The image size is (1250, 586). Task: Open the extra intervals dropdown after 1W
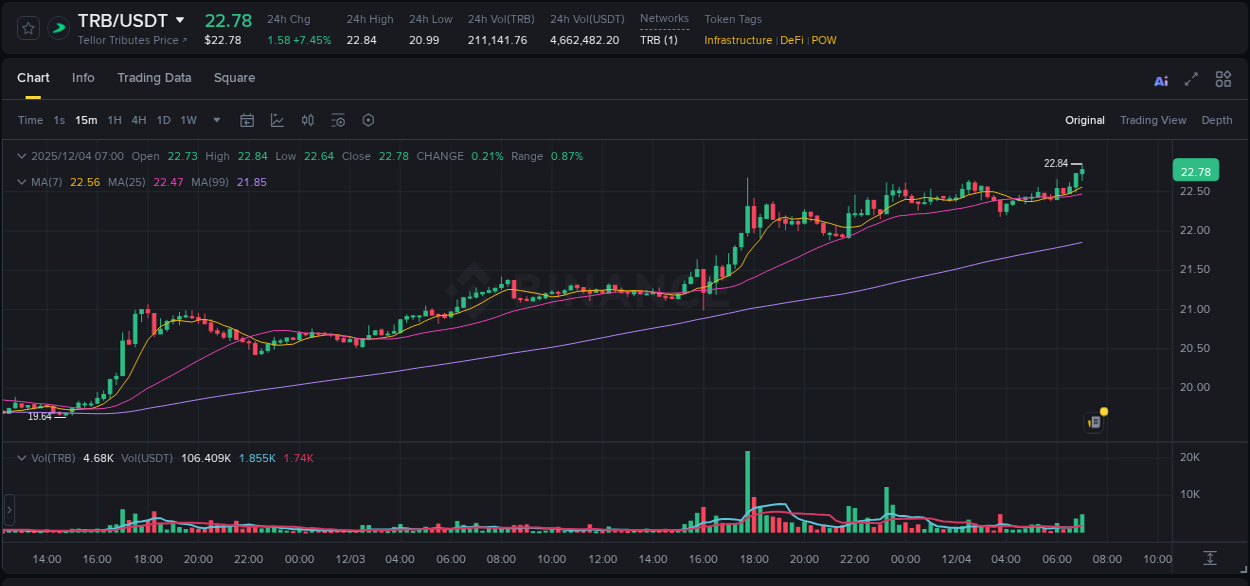pos(215,120)
